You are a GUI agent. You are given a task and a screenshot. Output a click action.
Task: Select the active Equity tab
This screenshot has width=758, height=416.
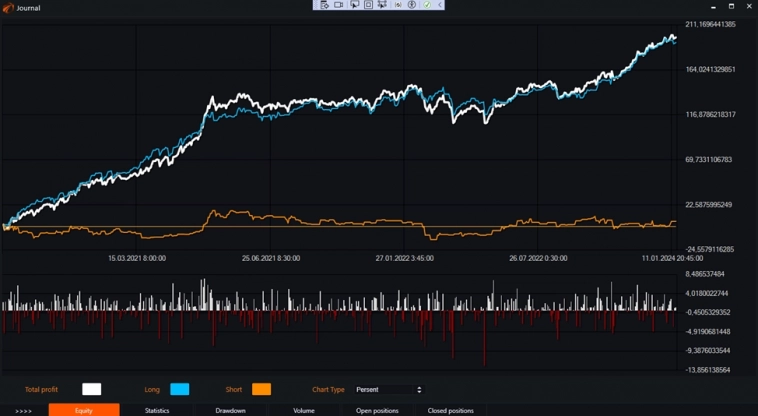point(84,410)
